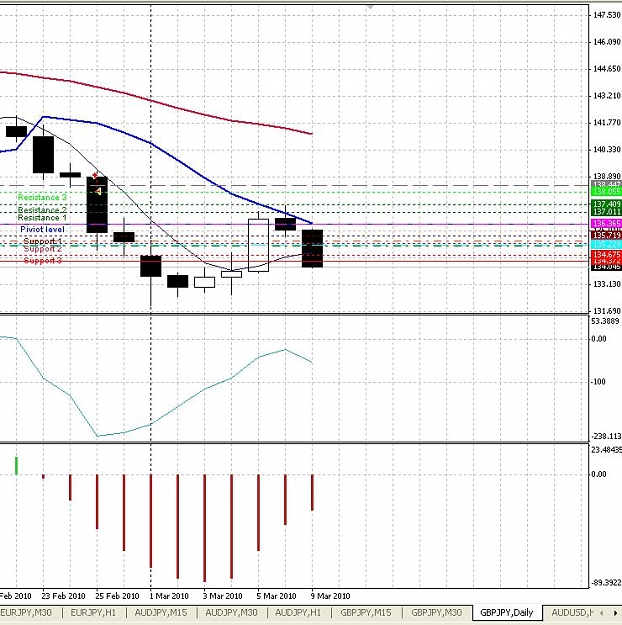Click the -100 oscillator level value
This screenshot has height=625, width=622.
point(598,382)
